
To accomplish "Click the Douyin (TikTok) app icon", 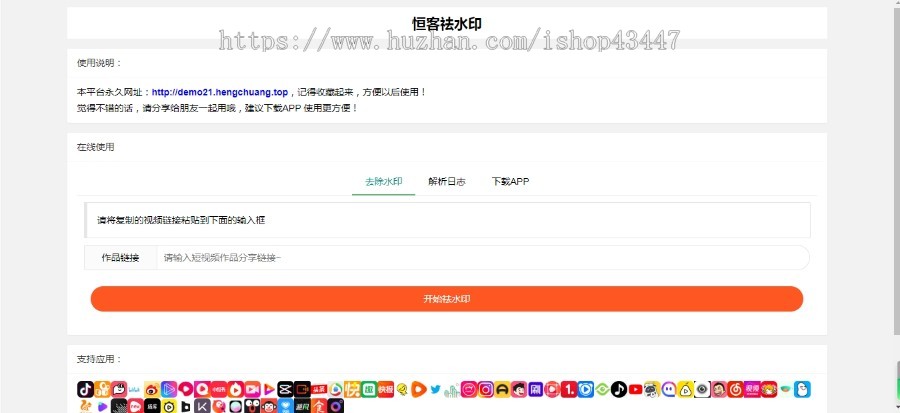I will point(86,389).
